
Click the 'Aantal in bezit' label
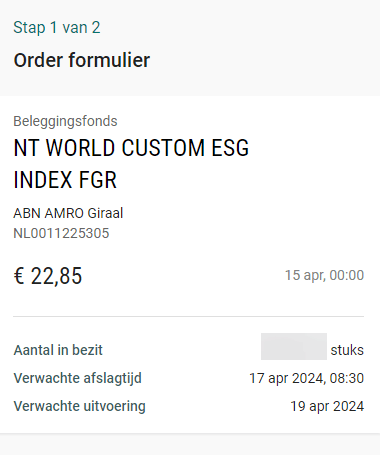[58, 350]
